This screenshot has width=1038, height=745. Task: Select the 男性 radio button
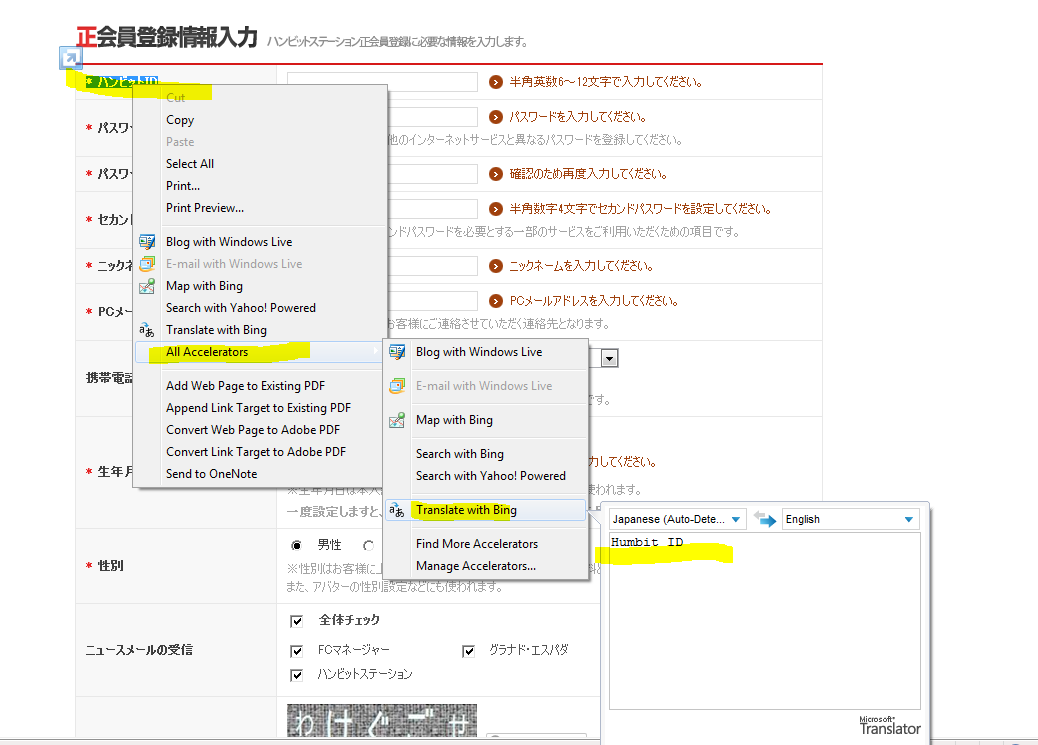(x=297, y=546)
